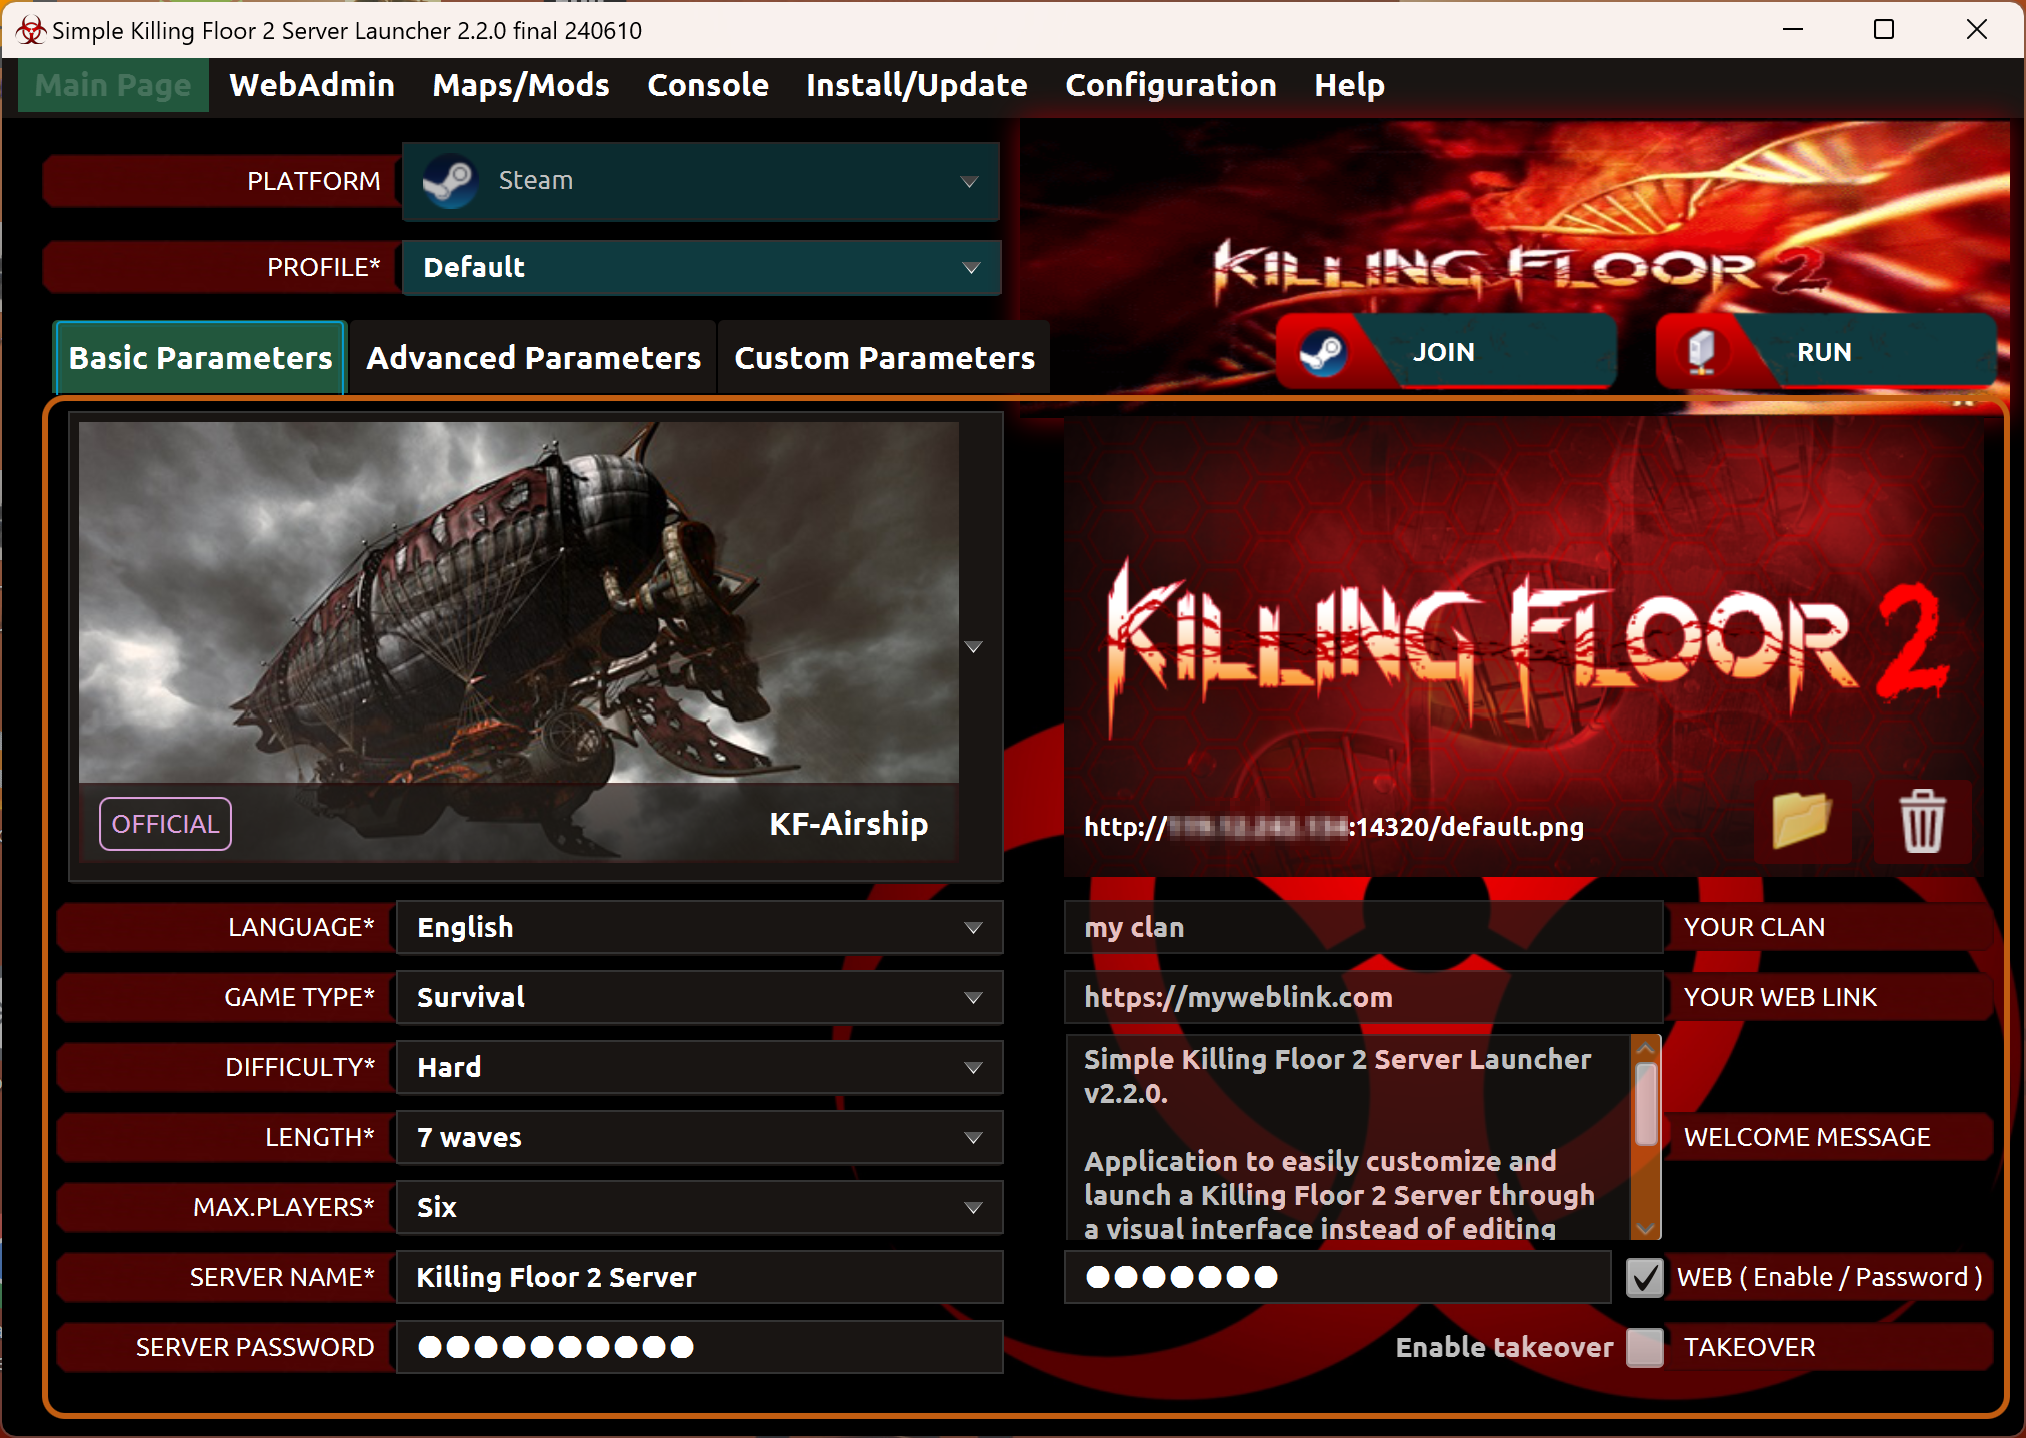Expand the map selection dropdown arrow
2026x1438 pixels.
[x=973, y=647]
